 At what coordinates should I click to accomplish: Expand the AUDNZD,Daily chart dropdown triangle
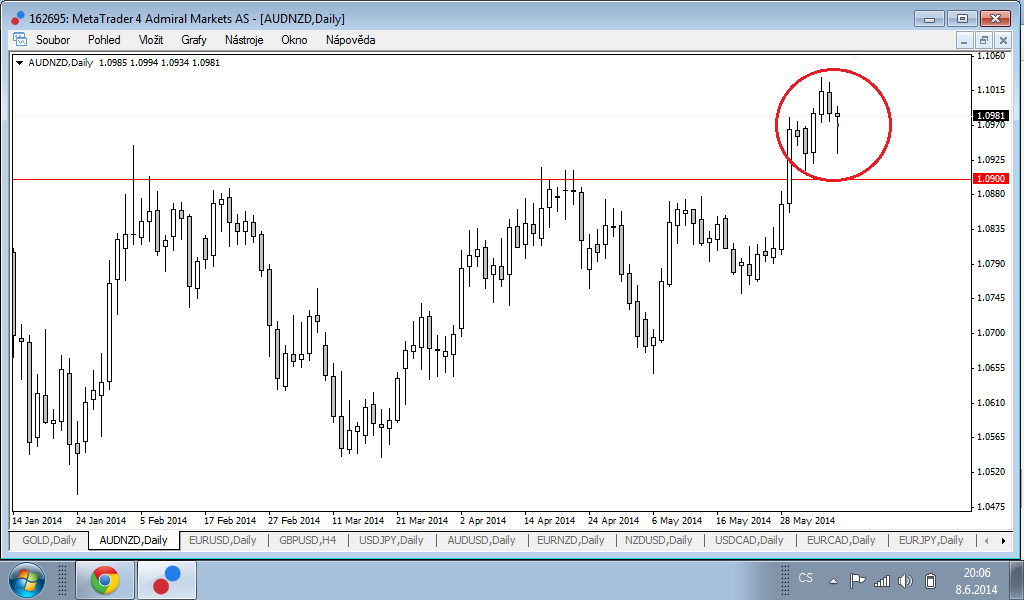click(x=20, y=63)
